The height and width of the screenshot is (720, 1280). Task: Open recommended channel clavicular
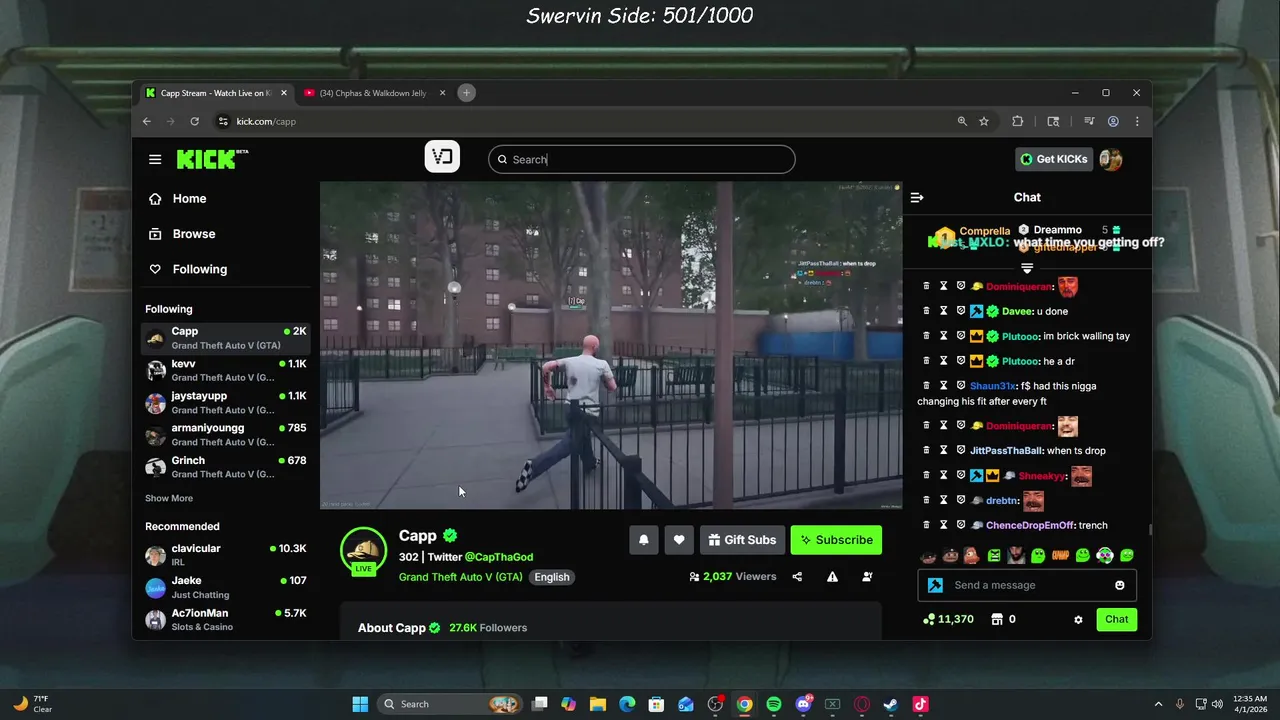(226, 555)
